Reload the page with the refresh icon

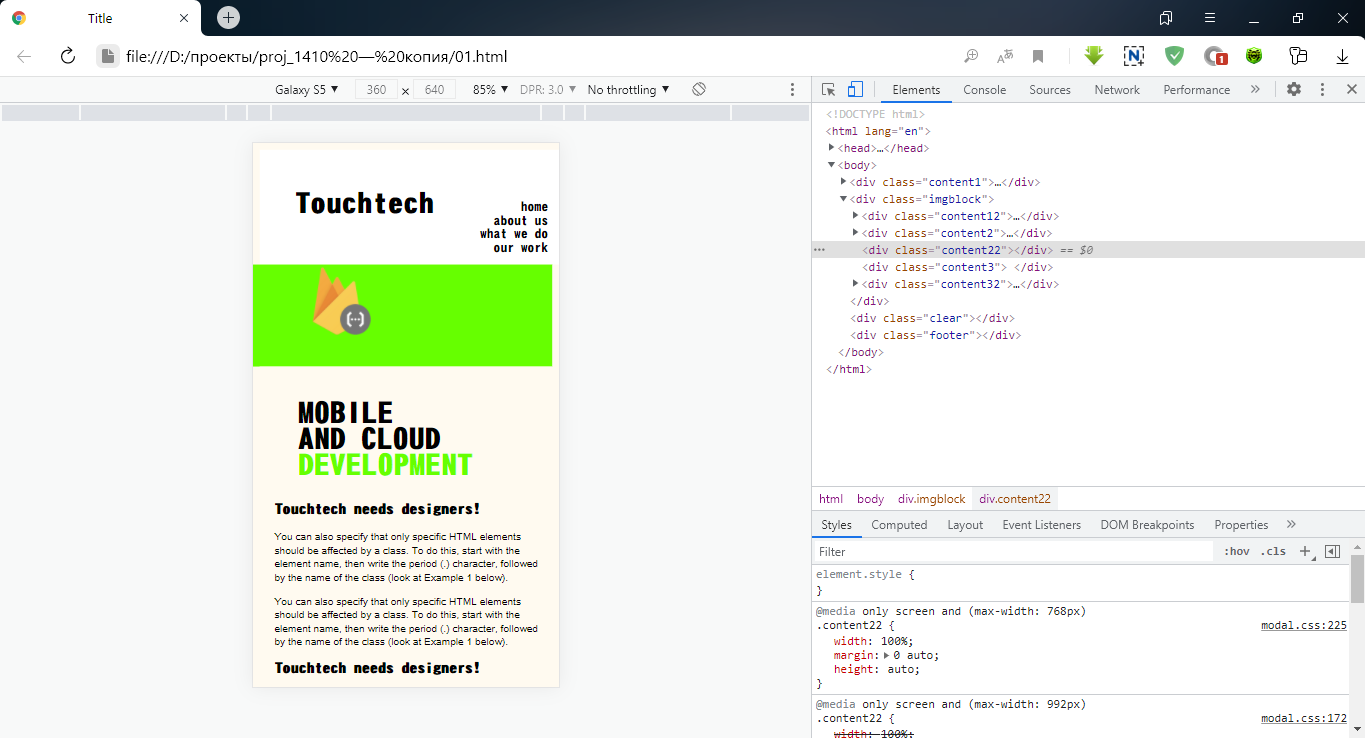pos(68,56)
